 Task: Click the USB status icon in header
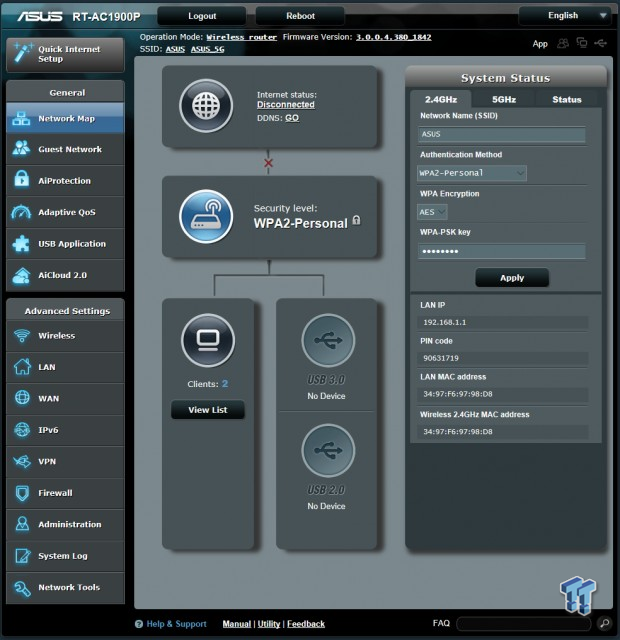[600, 43]
